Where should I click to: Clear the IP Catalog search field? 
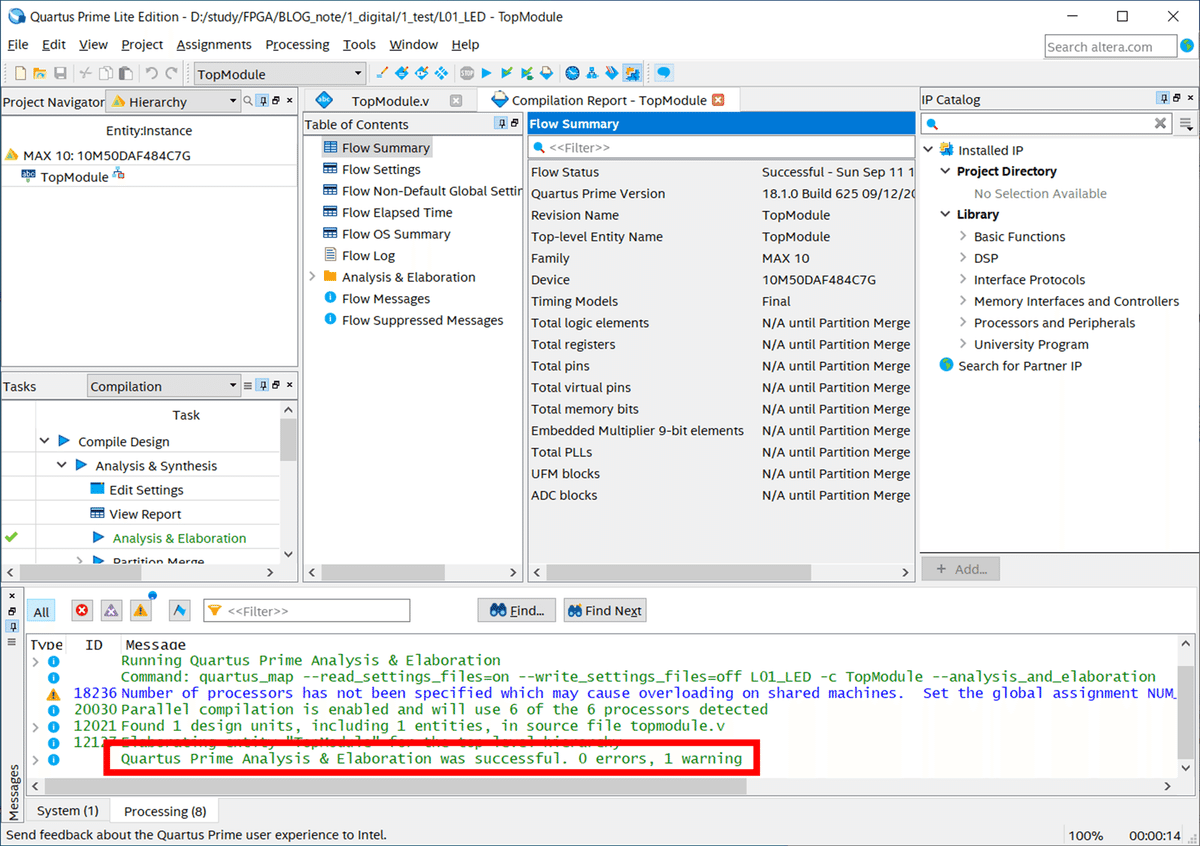click(1160, 124)
